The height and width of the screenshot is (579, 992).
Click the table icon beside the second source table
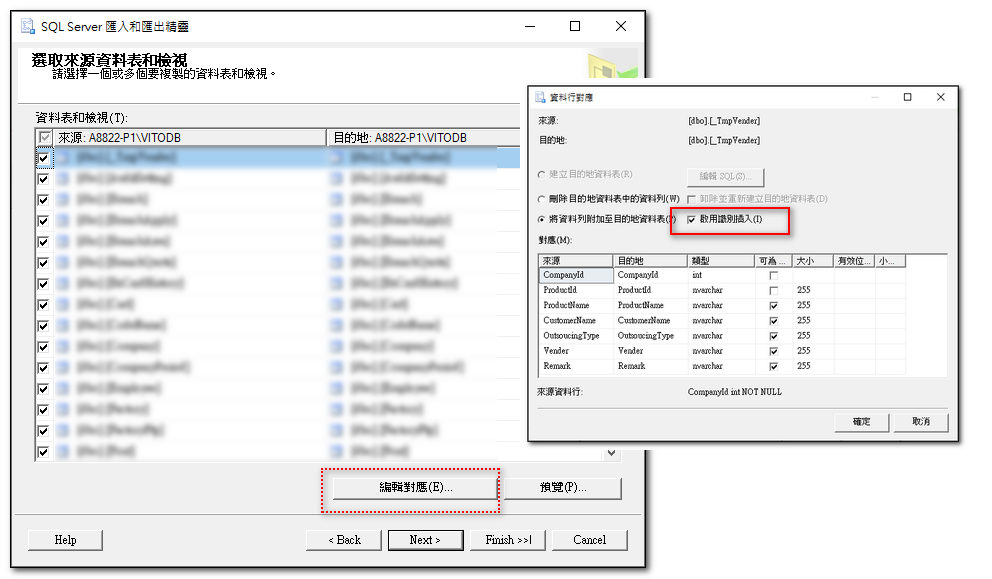[62, 178]
